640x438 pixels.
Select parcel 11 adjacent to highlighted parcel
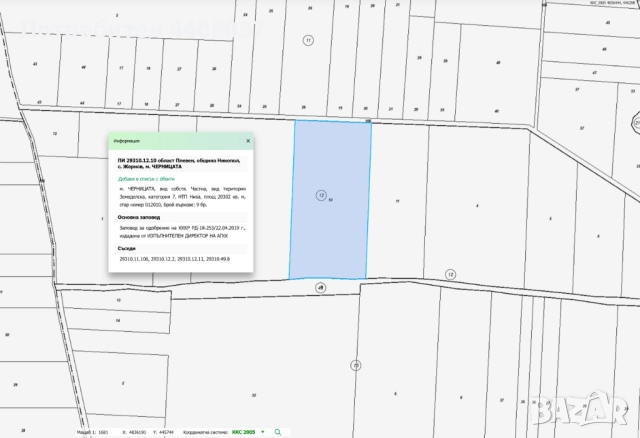pos(398,201)
